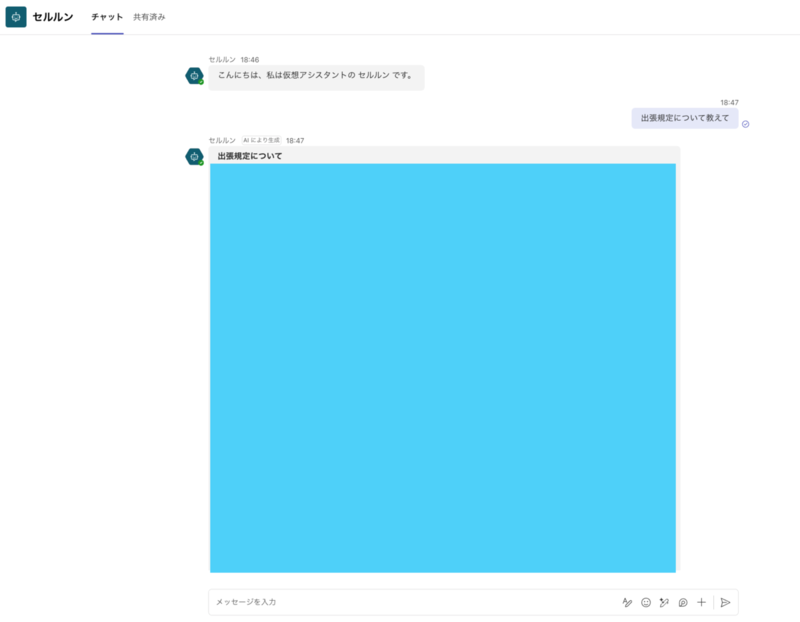Screen dimensions: 800x622
Task: Switch to the チャット tab
Action: coord(107,17)
